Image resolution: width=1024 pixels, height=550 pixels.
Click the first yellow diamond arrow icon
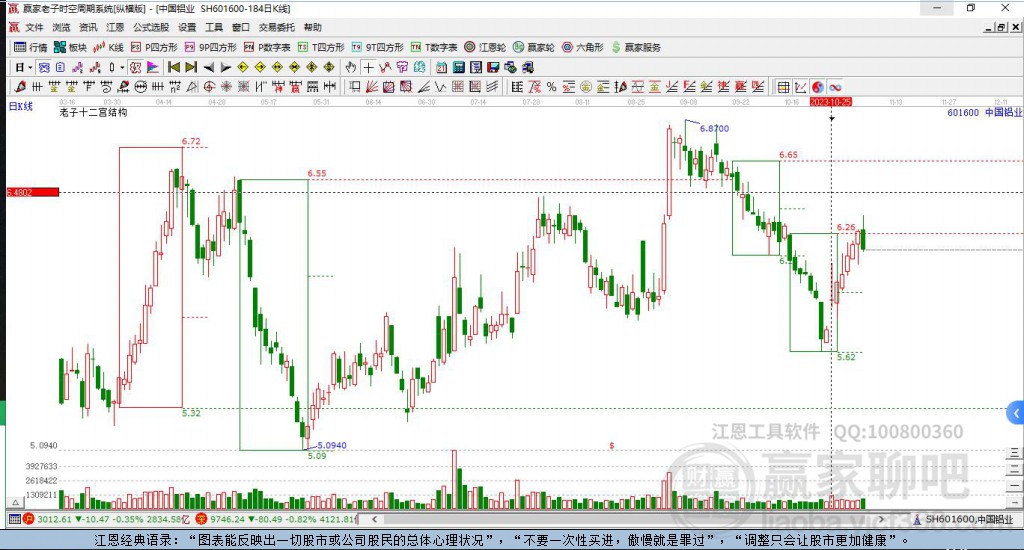point(243,67)
